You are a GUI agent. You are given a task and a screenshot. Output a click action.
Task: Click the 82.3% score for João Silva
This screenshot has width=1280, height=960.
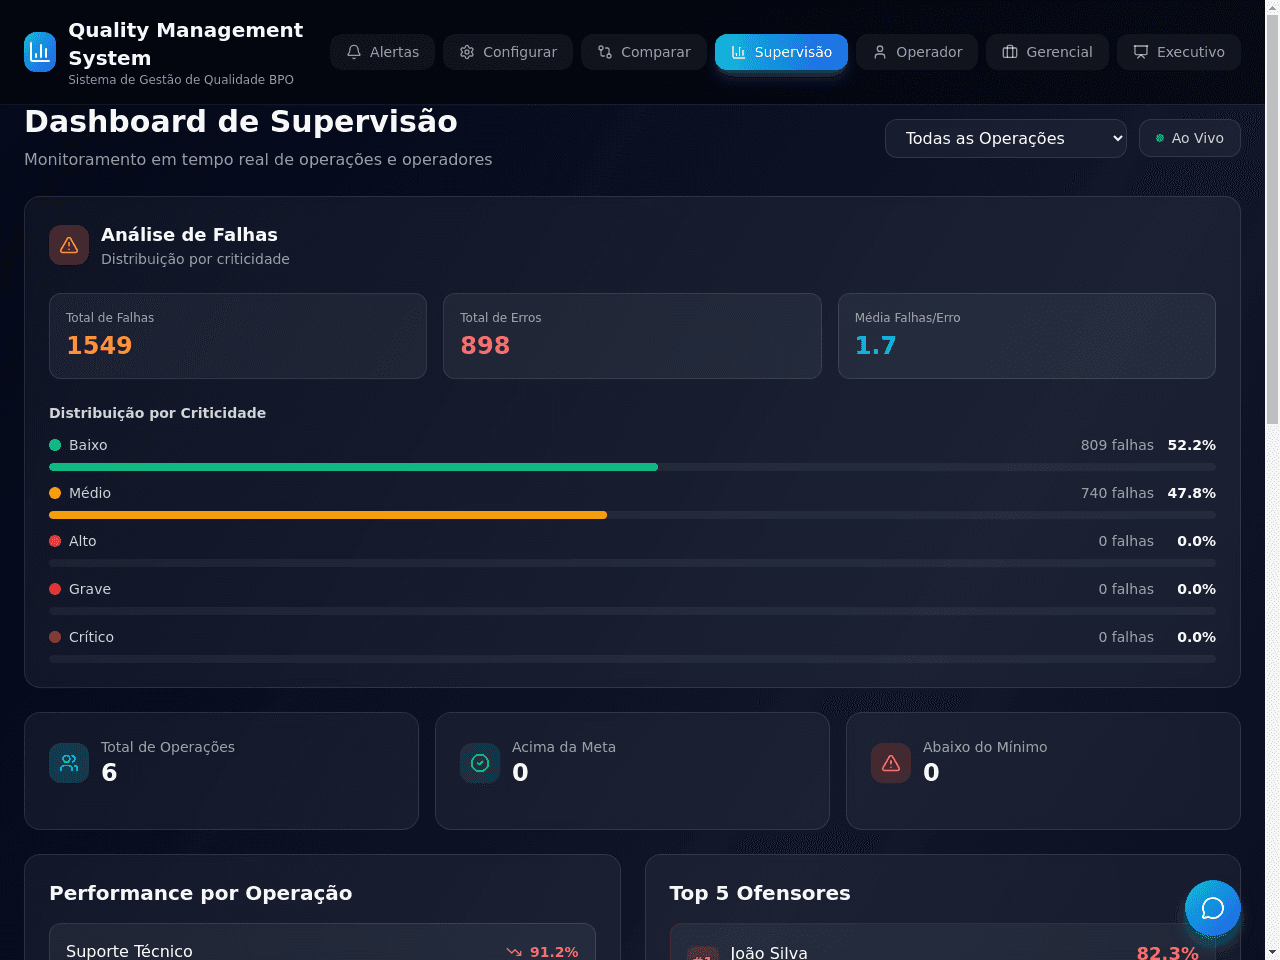(1167, 953)
